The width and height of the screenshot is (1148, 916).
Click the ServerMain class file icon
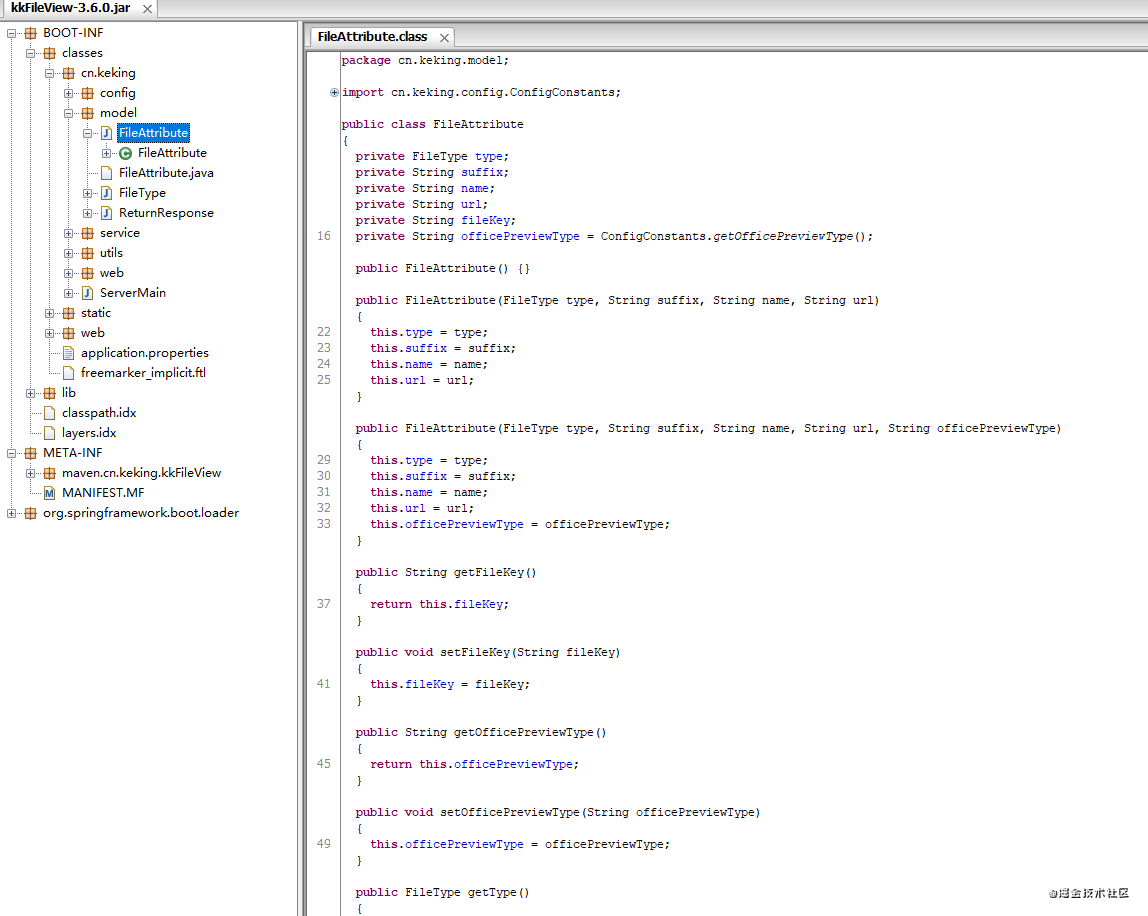pos(88,293)
